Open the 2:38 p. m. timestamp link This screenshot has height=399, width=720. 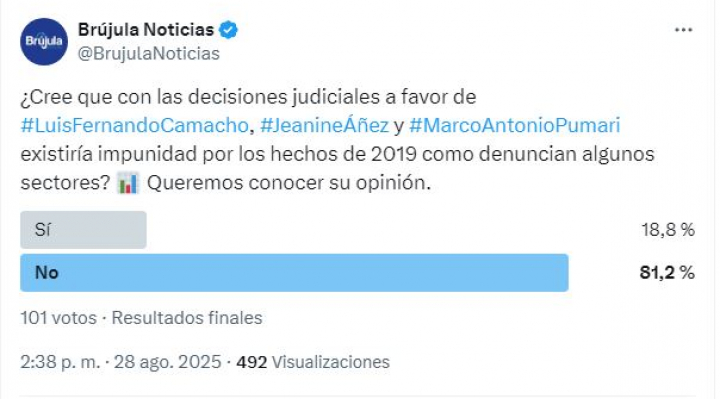60,362
